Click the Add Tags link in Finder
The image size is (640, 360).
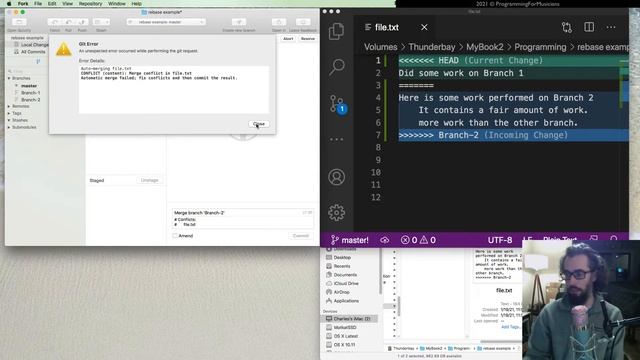(x=510, y=327)
